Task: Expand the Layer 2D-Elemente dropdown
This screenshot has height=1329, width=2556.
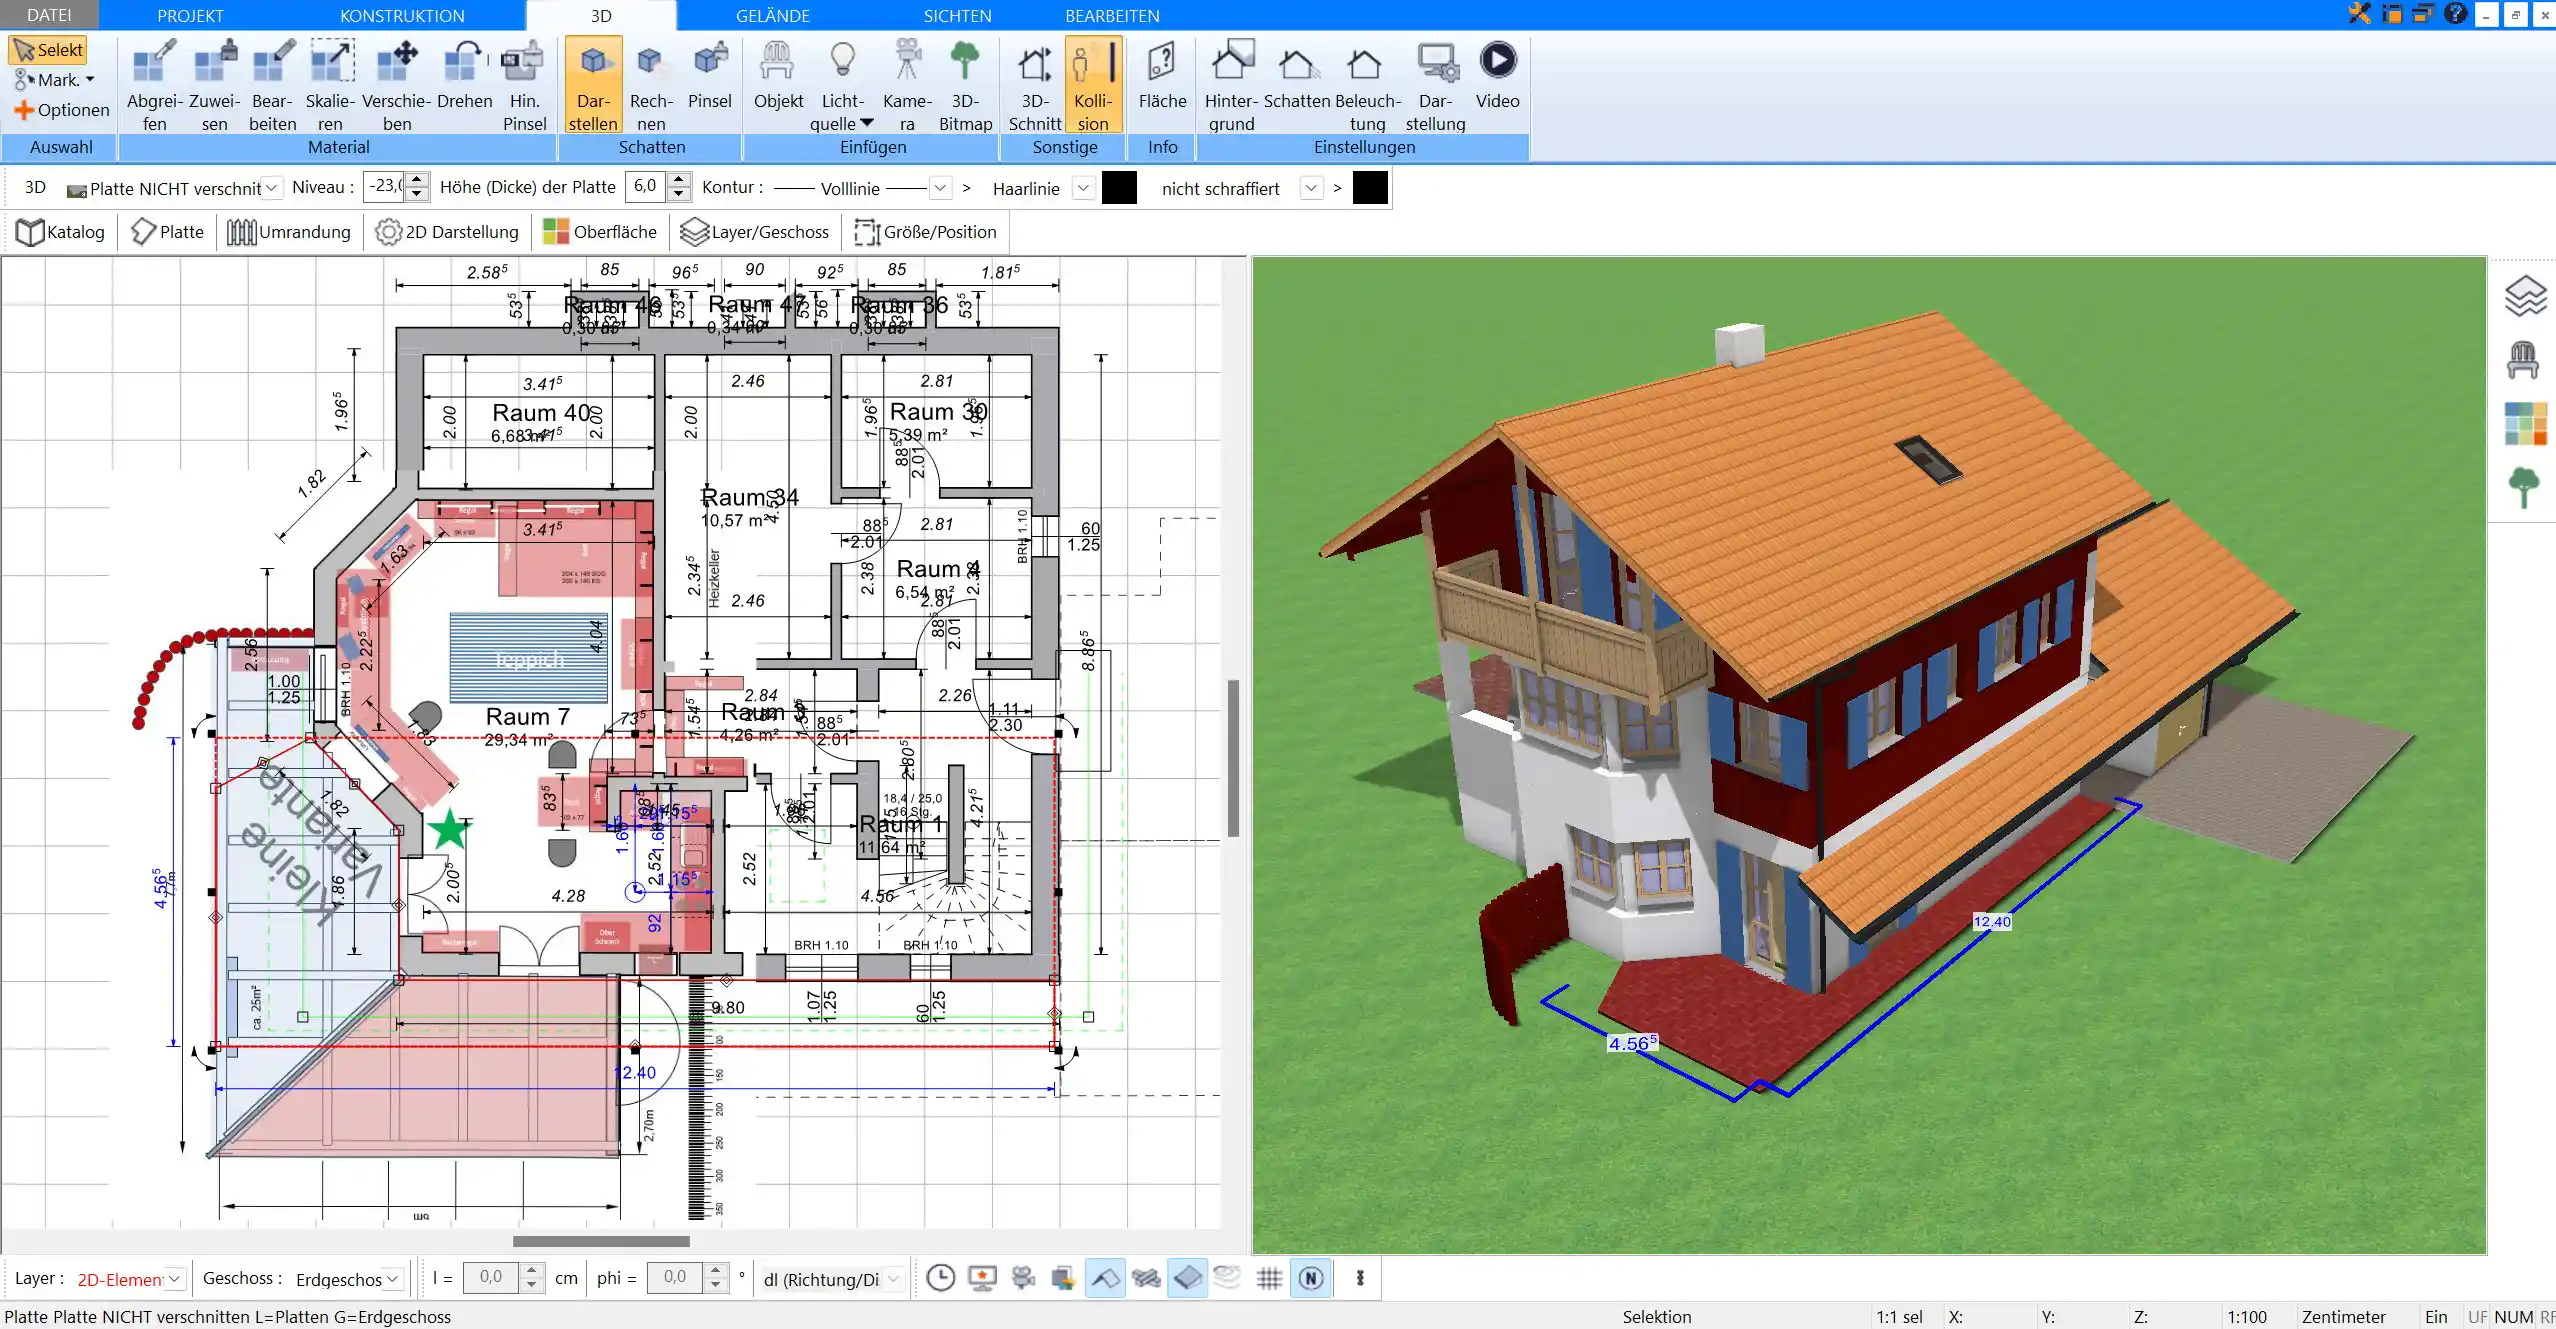Action: click(x=174, y=1279)
